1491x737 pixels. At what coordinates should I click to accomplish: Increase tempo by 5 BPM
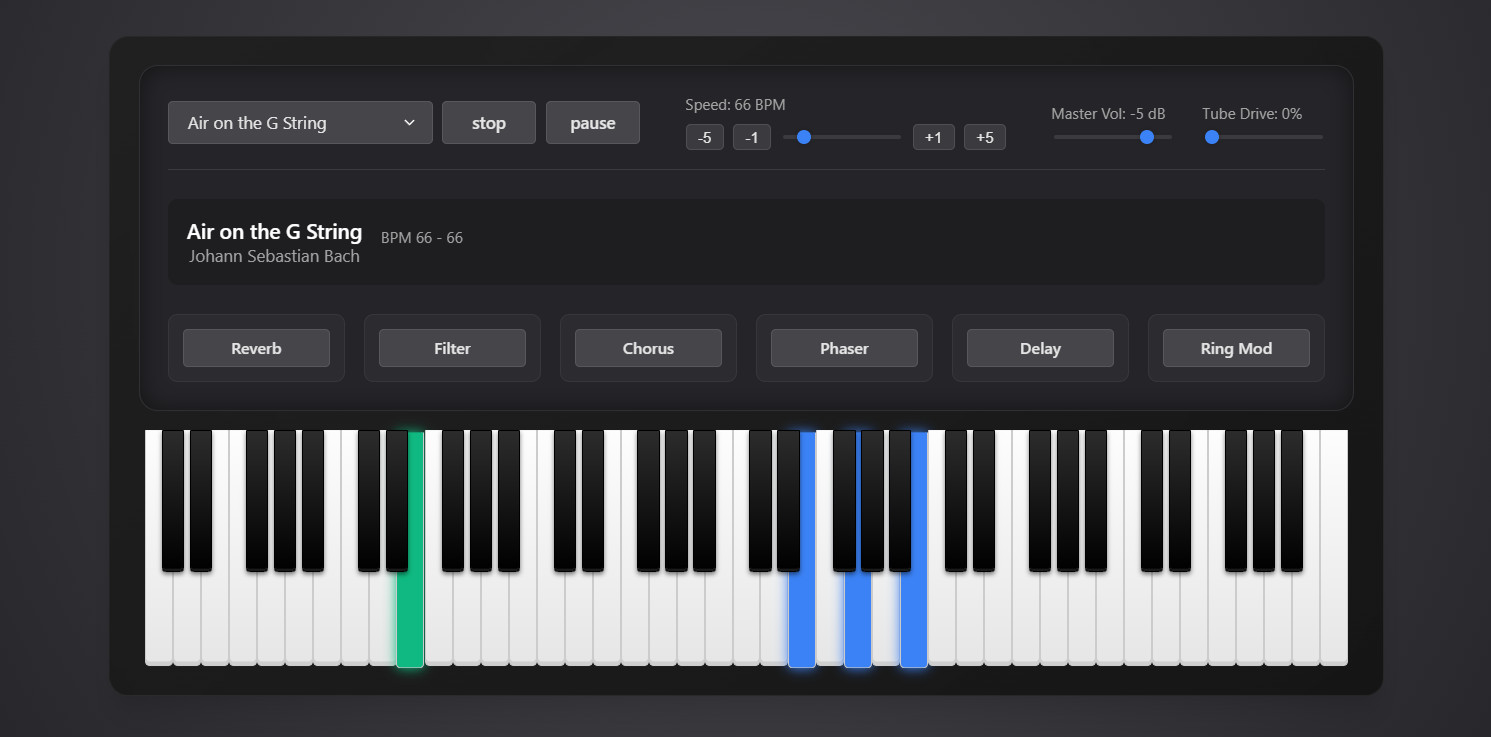pos(985,137)
